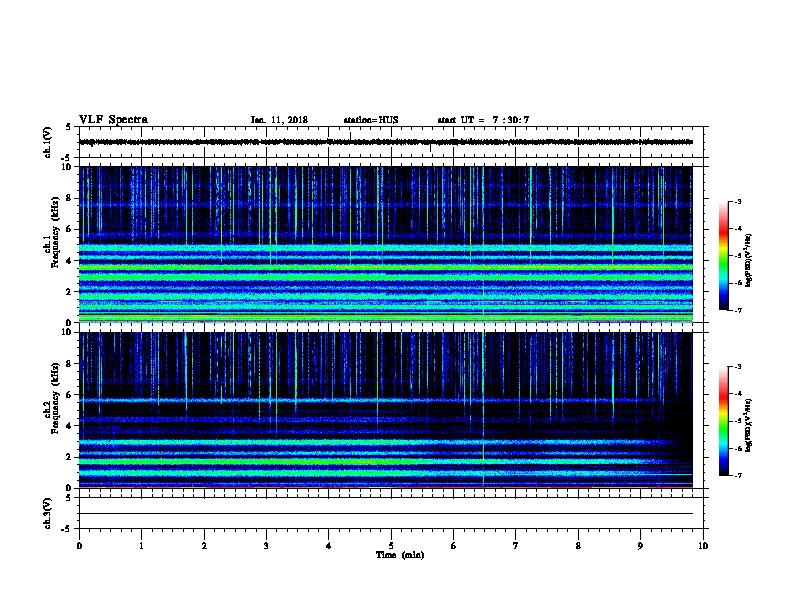Click the ch.2 spectrogram color scale bar
This screenshot has height=612, width=792.
(x=723, y=421)
